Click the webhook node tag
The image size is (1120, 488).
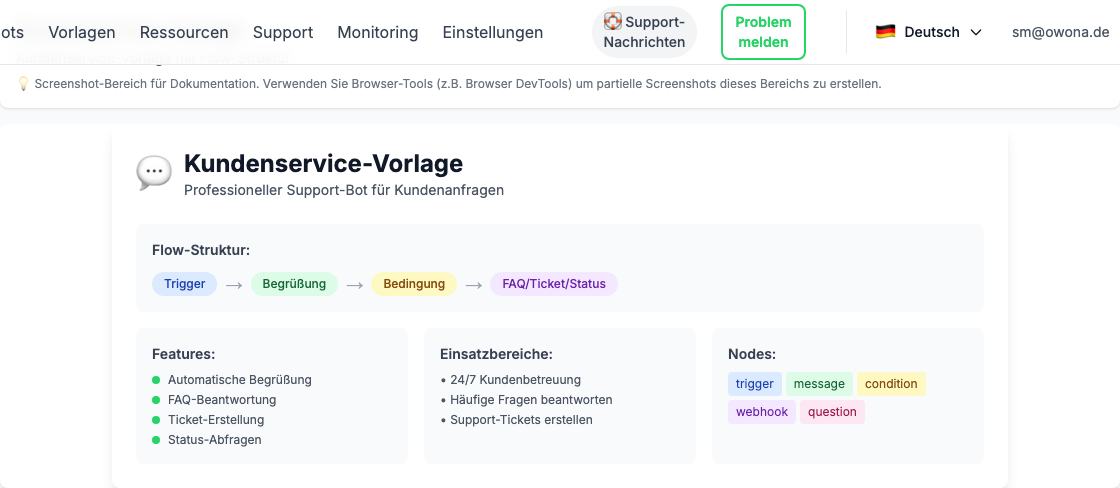[761, 412]
